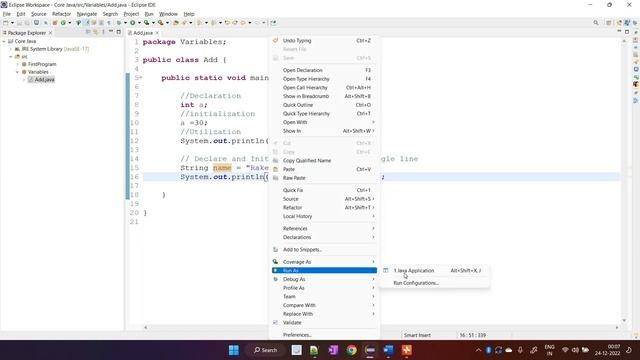Screen dimensions: 640x360
Task: Expand the JRE System Library node
Action: (11, 49)
